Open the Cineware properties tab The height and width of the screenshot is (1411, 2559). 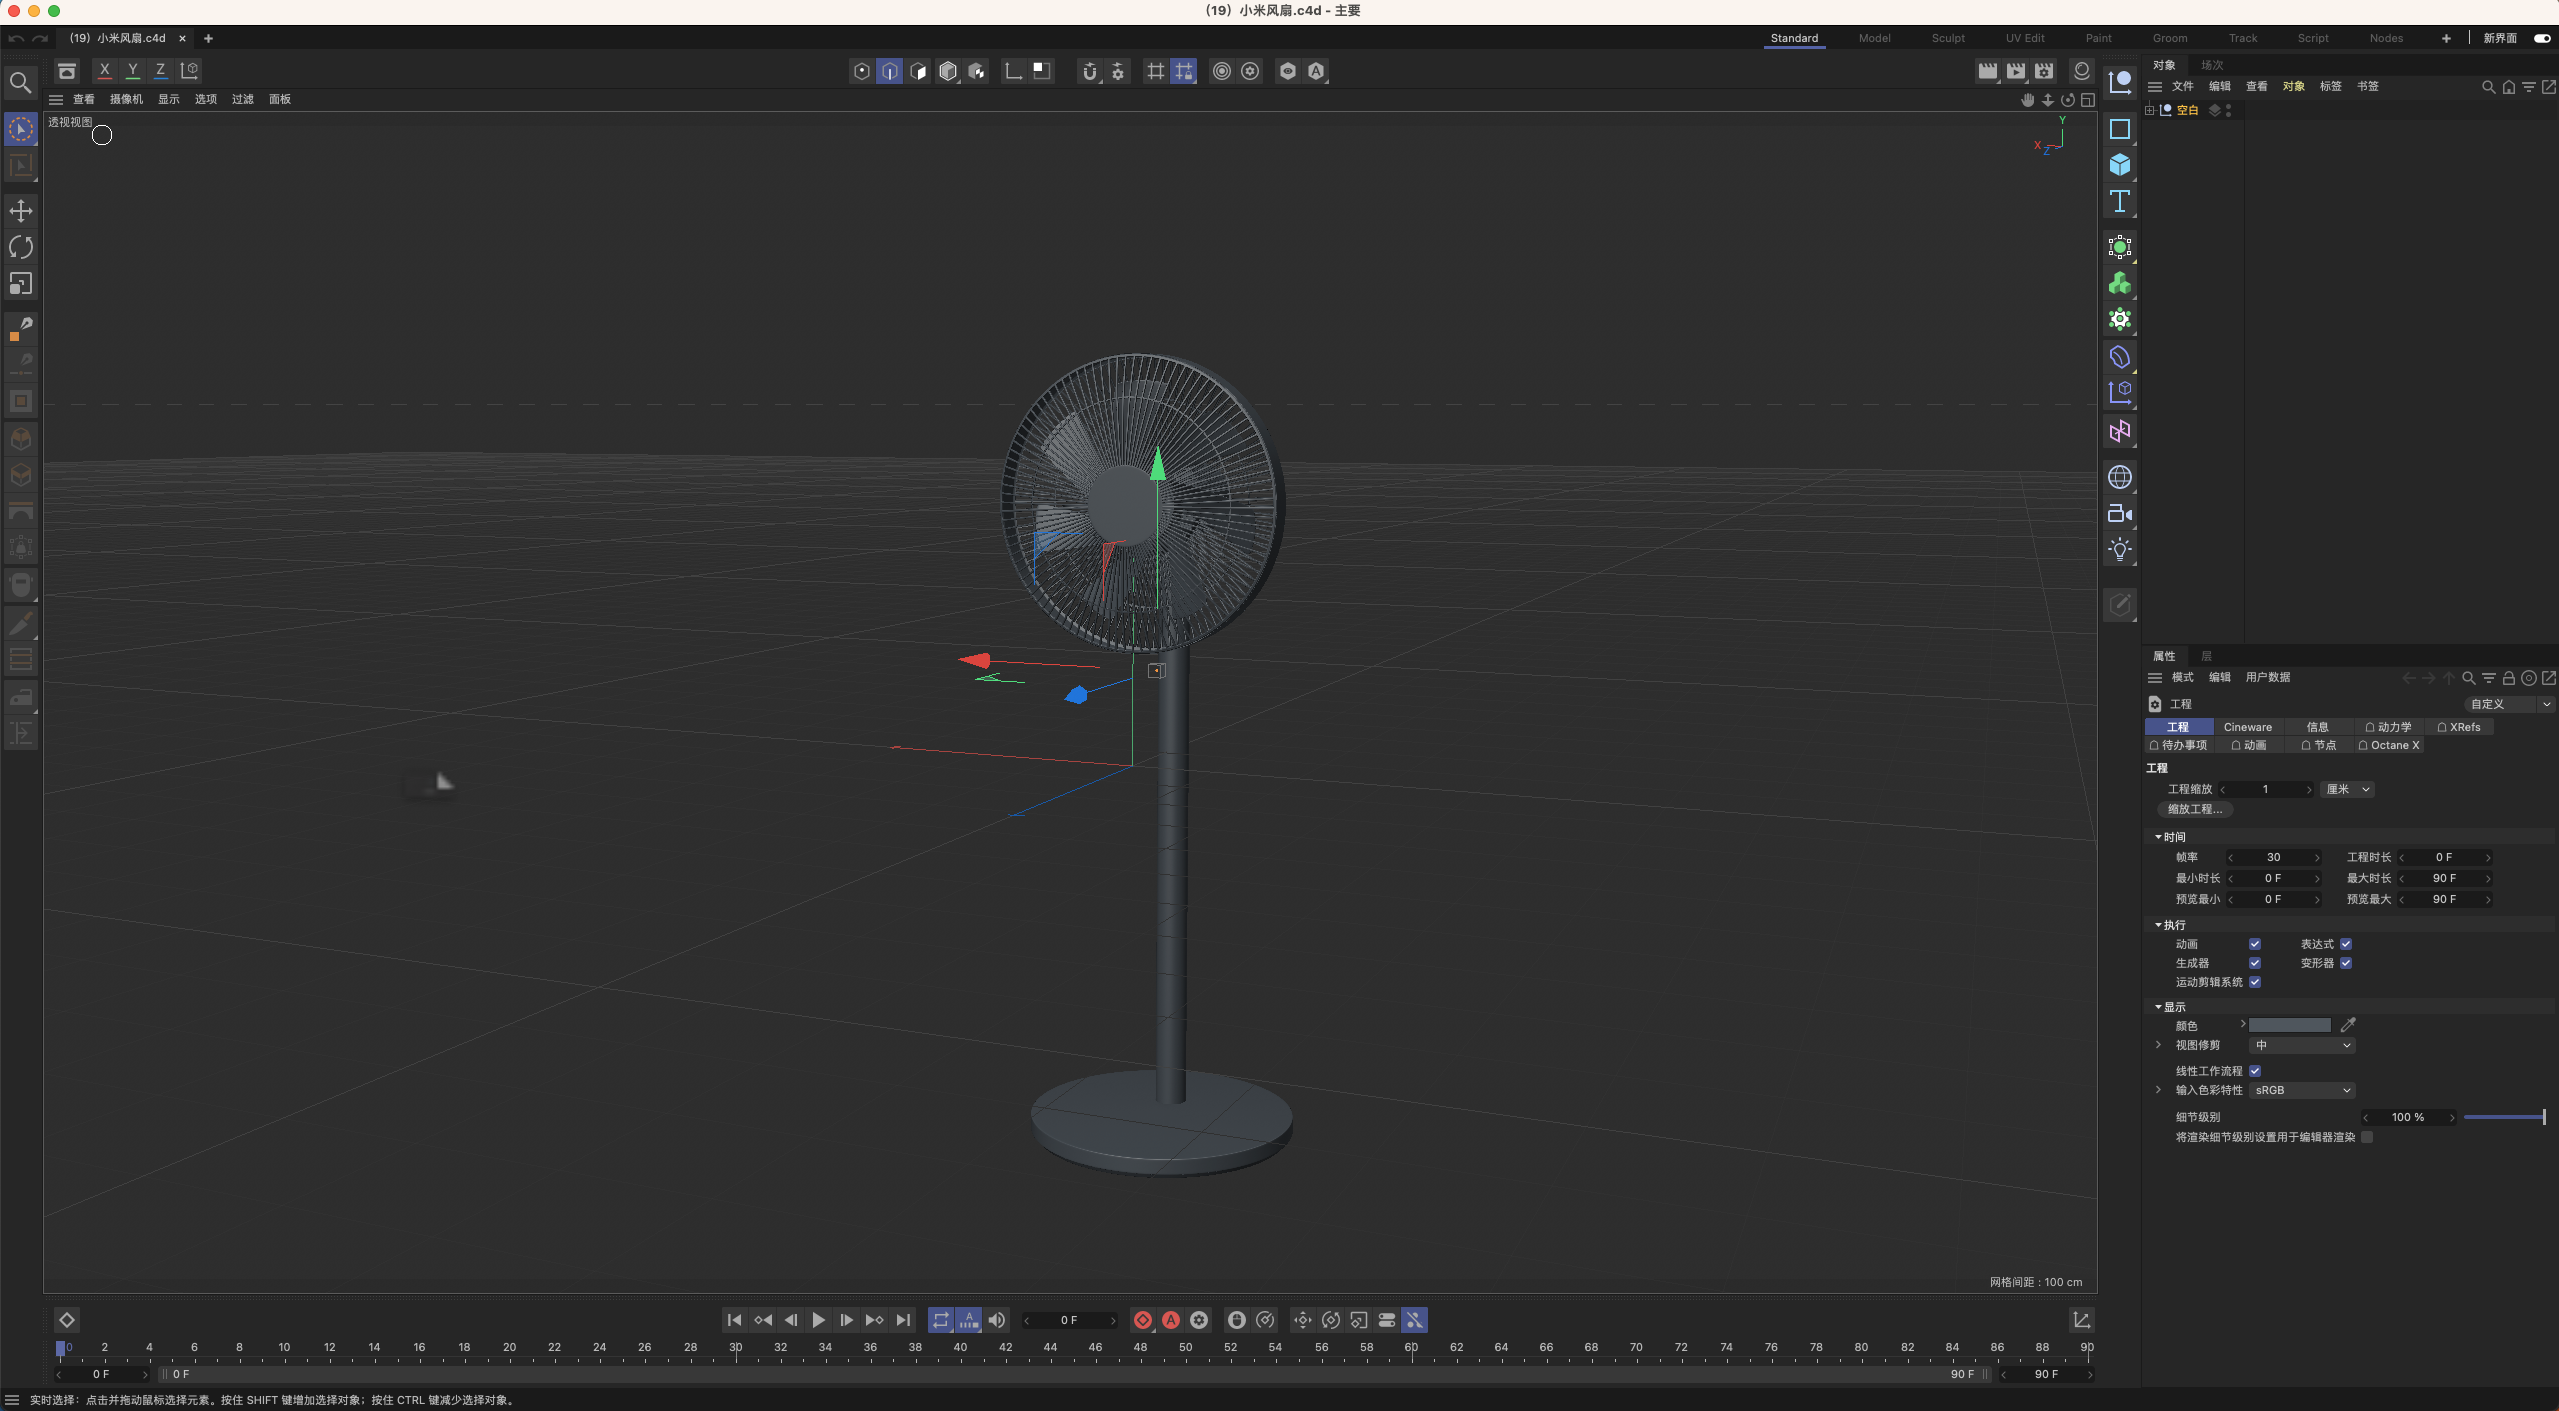(x=2247, y=727)
